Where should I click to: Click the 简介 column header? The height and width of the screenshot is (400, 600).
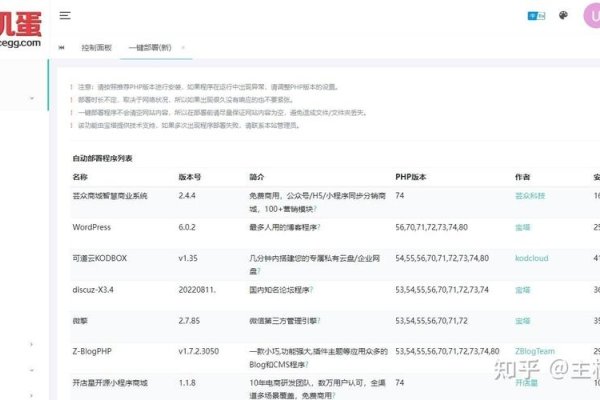tap(256, 177)
